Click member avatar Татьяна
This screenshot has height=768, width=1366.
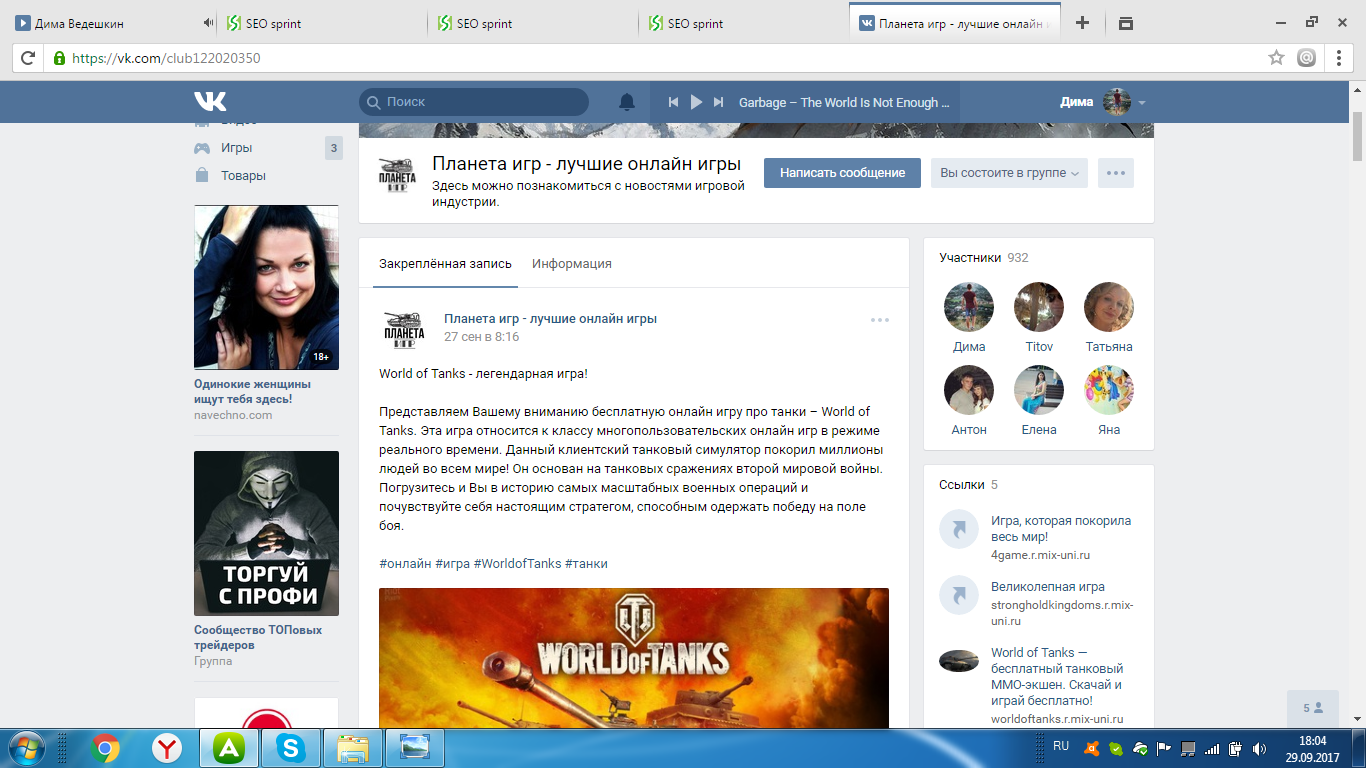point(1109,307)
